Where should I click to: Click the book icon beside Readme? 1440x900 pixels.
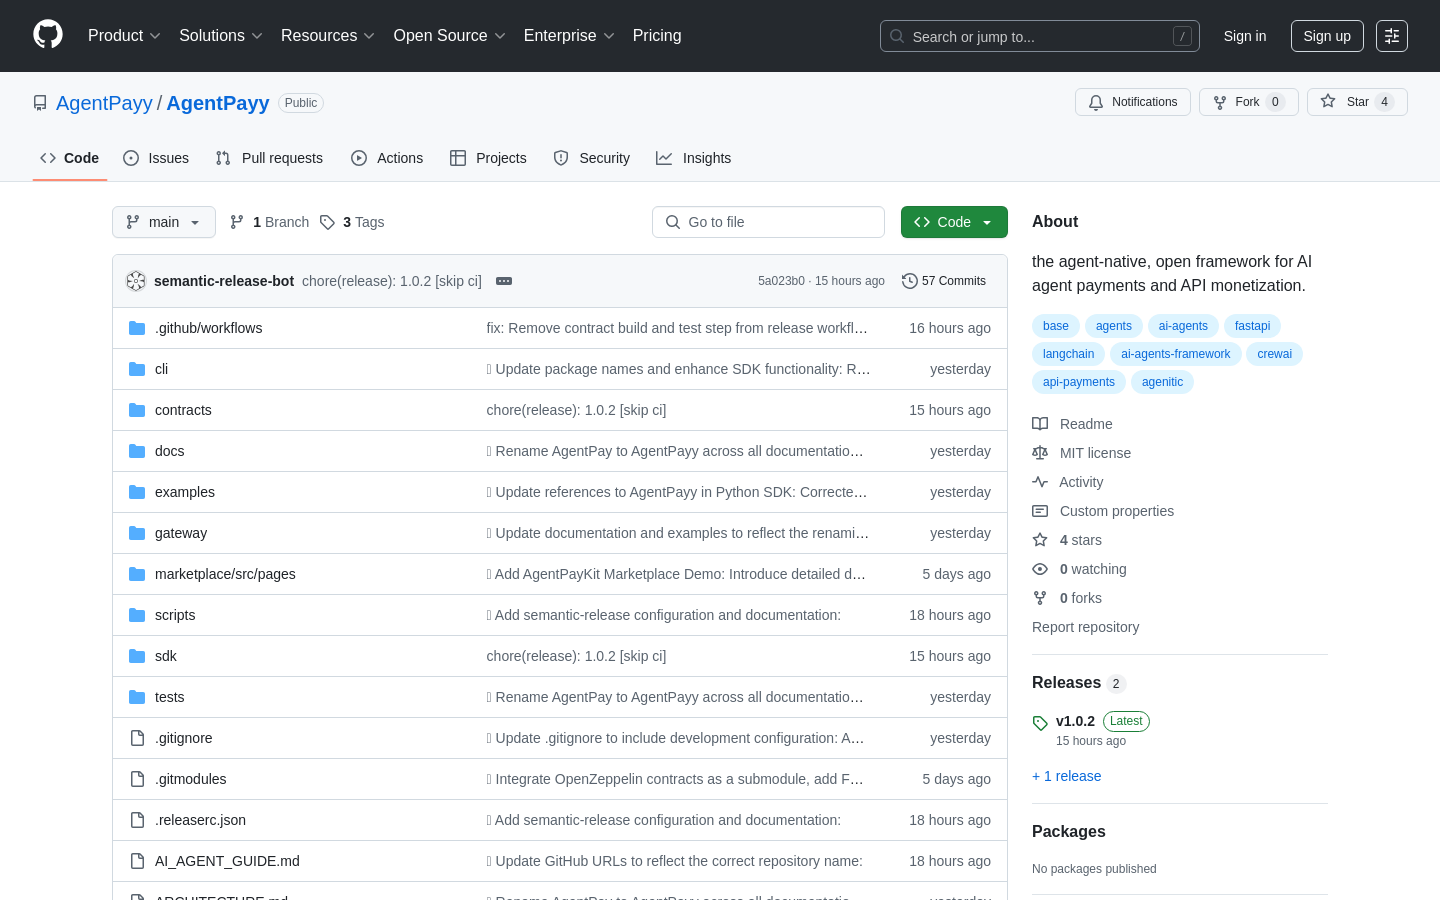point(1040,424)
